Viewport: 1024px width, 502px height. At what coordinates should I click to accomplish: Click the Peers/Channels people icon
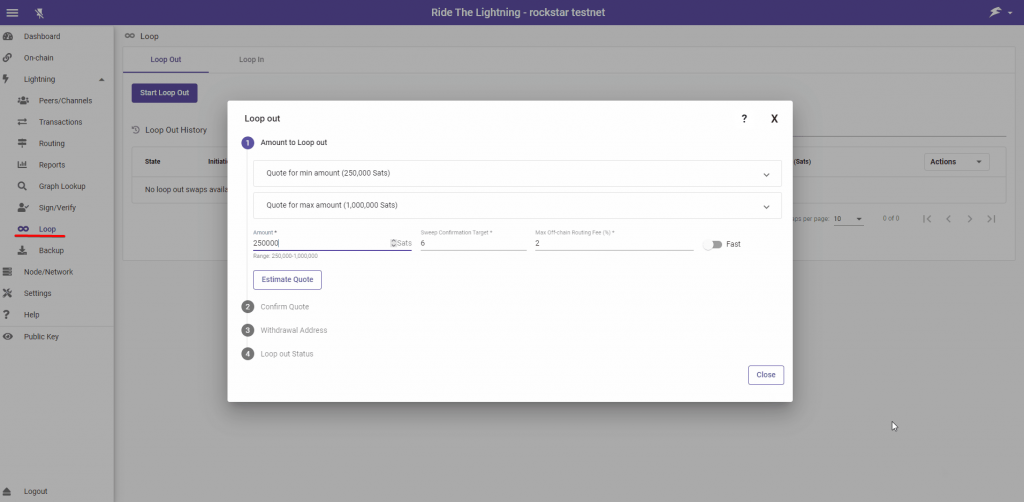click(x=23, y=101)
